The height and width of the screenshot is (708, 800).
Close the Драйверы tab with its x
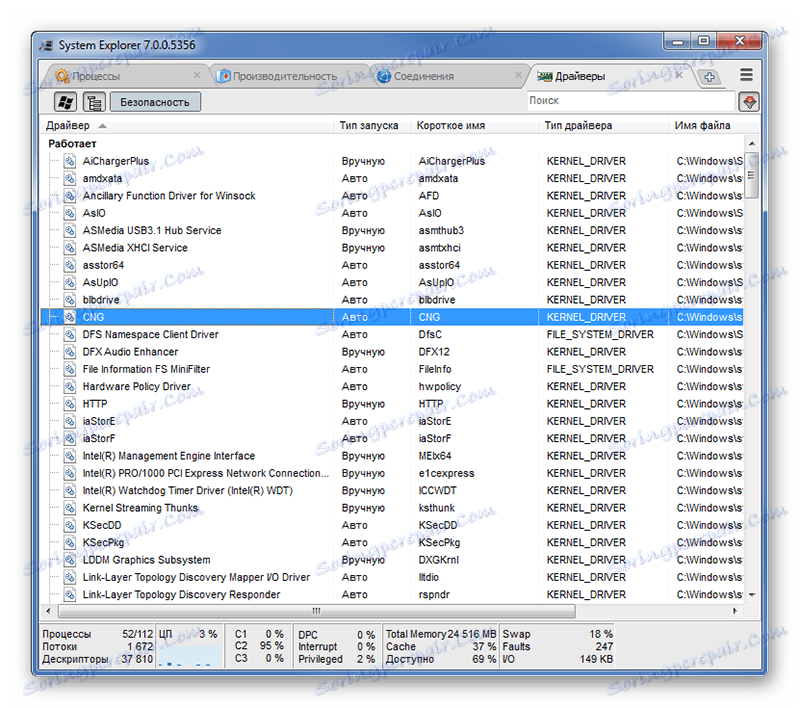pyautogui.click(x=679, y=74)
